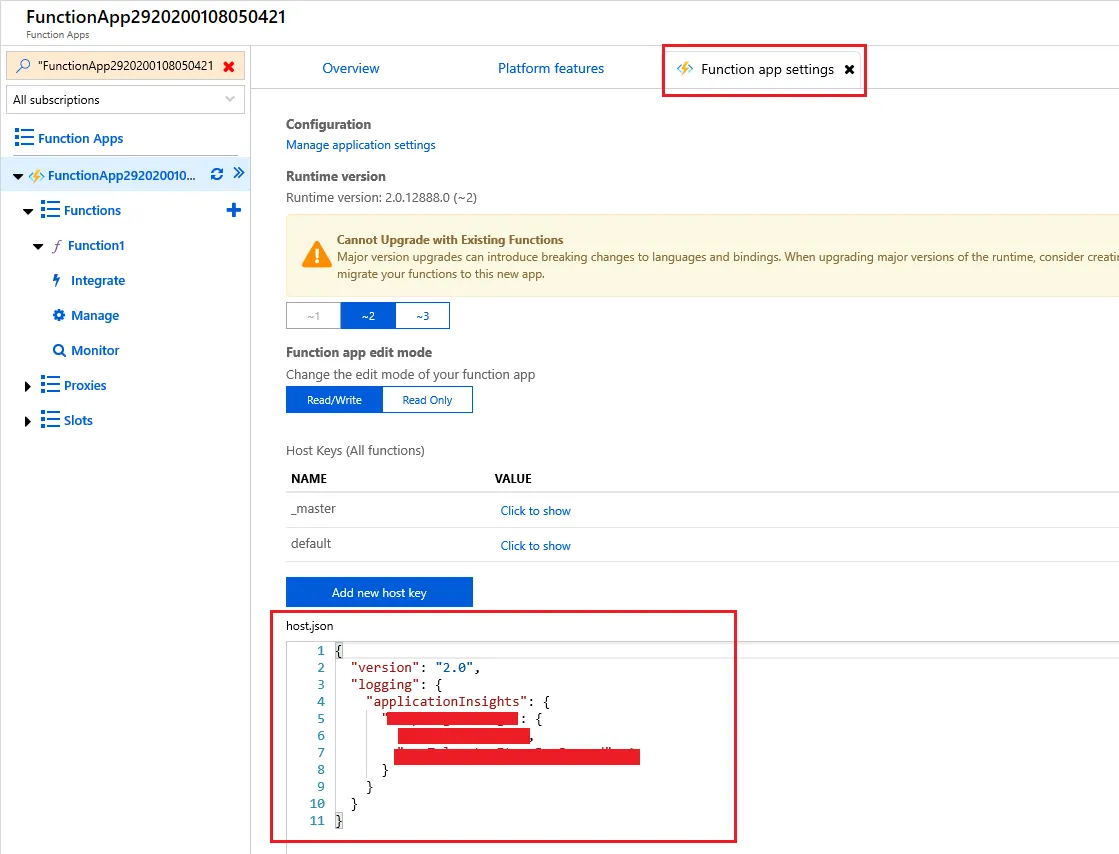The height and width of the screenshot is (854, 1119).
Task: Open Slots in sidebar
Action: click(x=78, y=420)
